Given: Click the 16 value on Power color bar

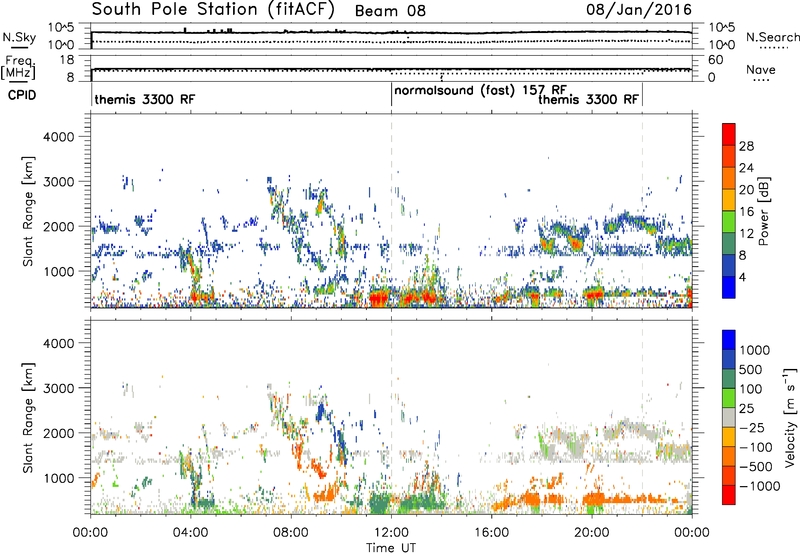Looking at the screenshot, I should click(746, 212).
